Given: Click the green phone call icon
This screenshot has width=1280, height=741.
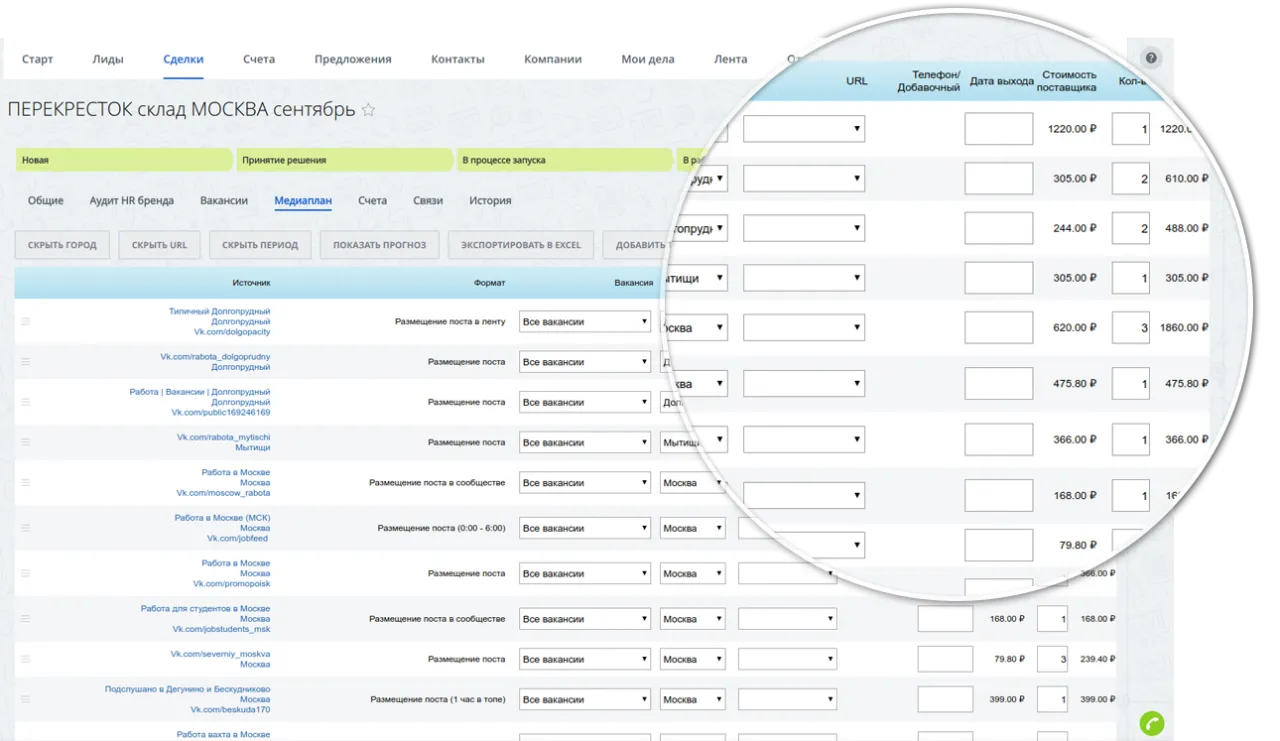Looking at the screenshot, I should pyautogui.click(x=1152, y=723).
